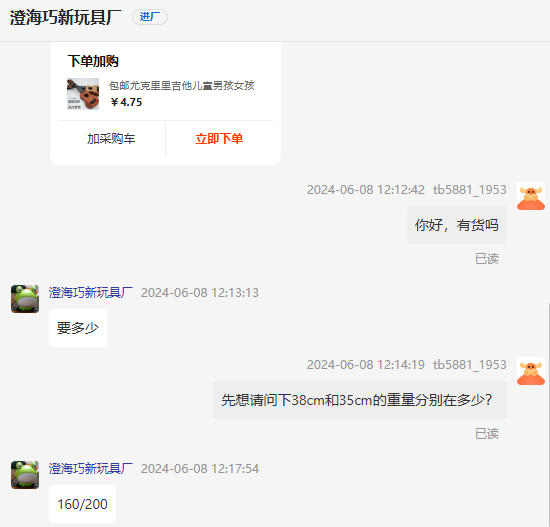Select the message asking about 38cm和35cm weight
The height and width of the screenshot is (527, 550).
[x=360, y=400]
